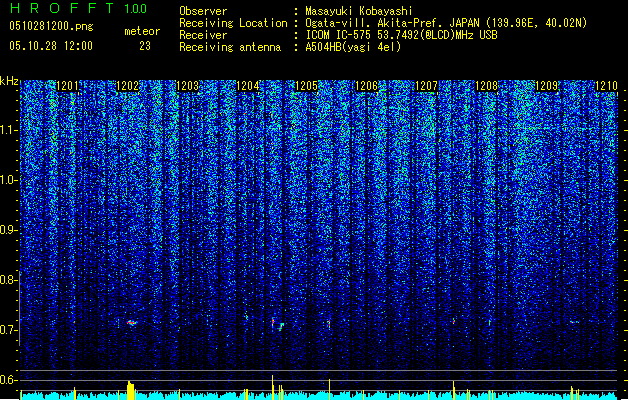Click the 1.0 kHz axis label
The image size is (629, 400).
9,180
